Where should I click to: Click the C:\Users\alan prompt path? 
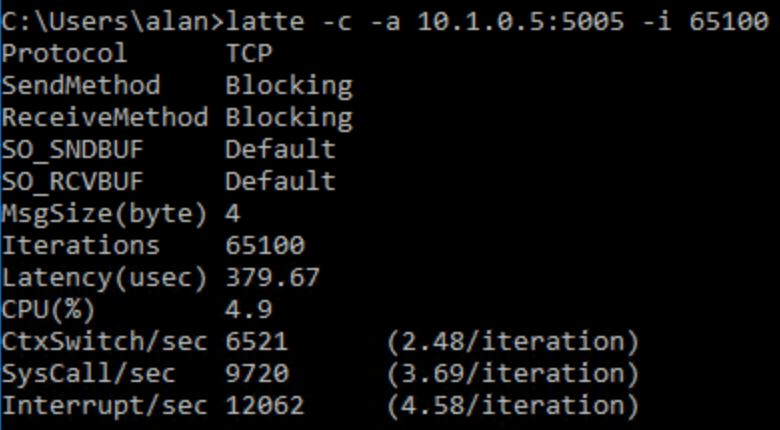[x=105, y=20]
